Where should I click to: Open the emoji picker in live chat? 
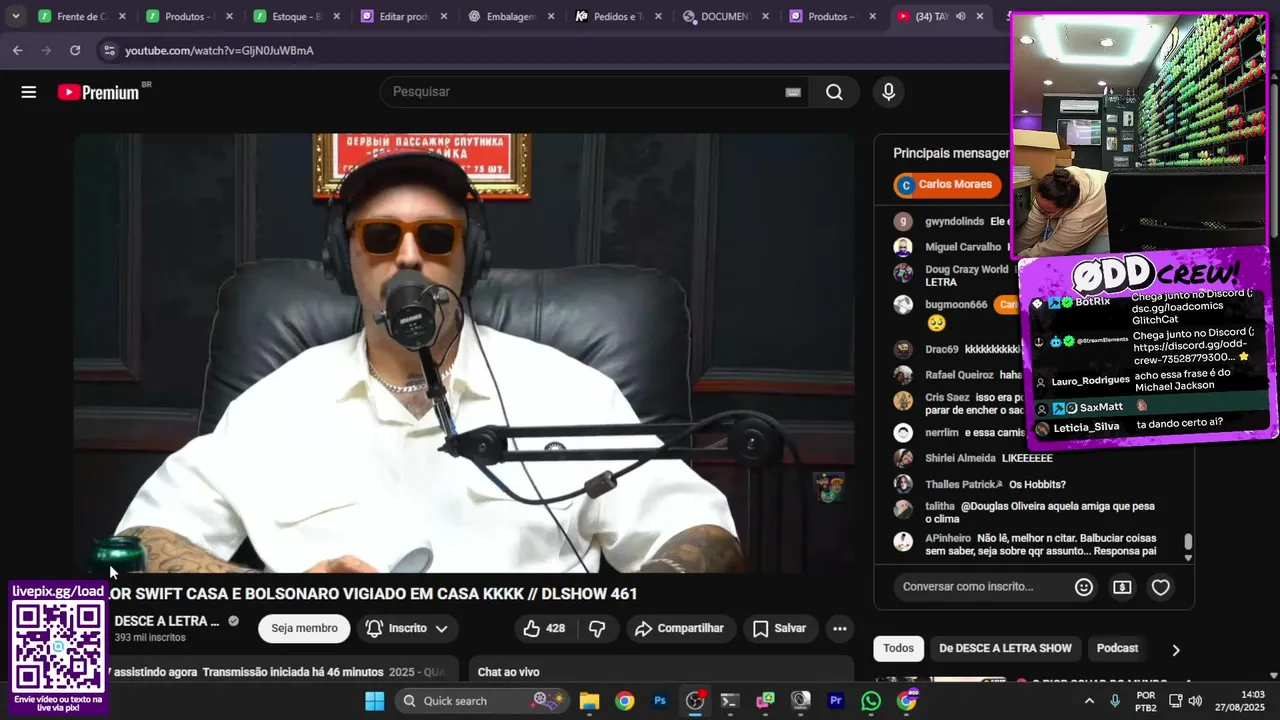[x=1083, y=587]
